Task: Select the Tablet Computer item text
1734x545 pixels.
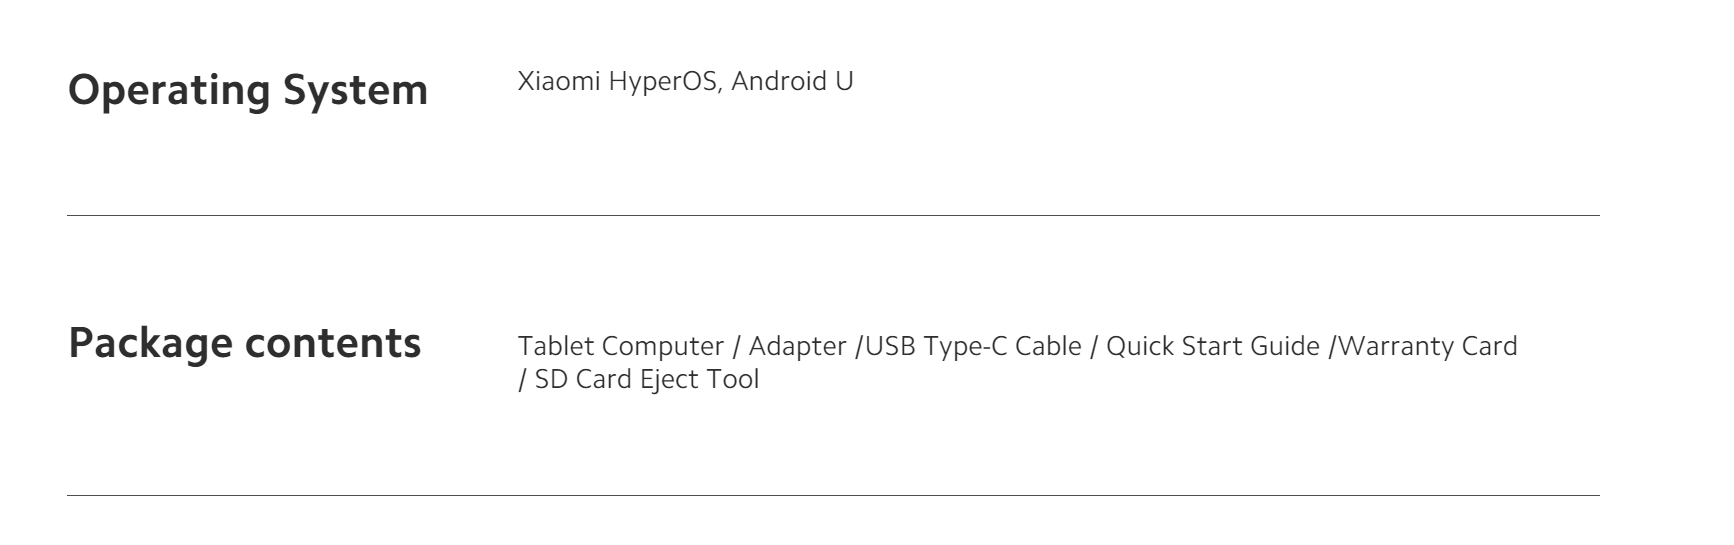Action: (x=620, y=346)
